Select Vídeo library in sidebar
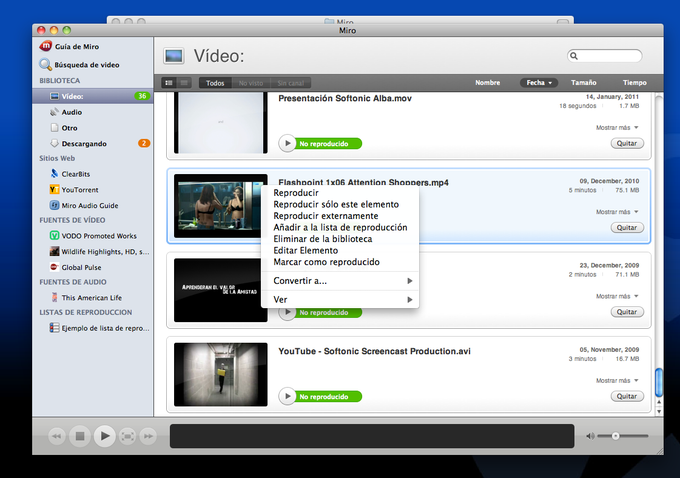The image size is (680, 478). point(92,96)
